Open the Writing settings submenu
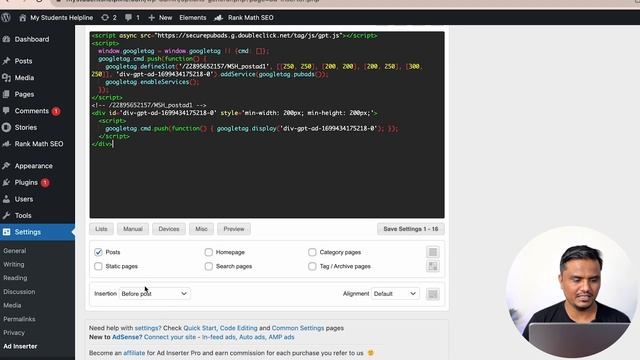 pos(14,264)
